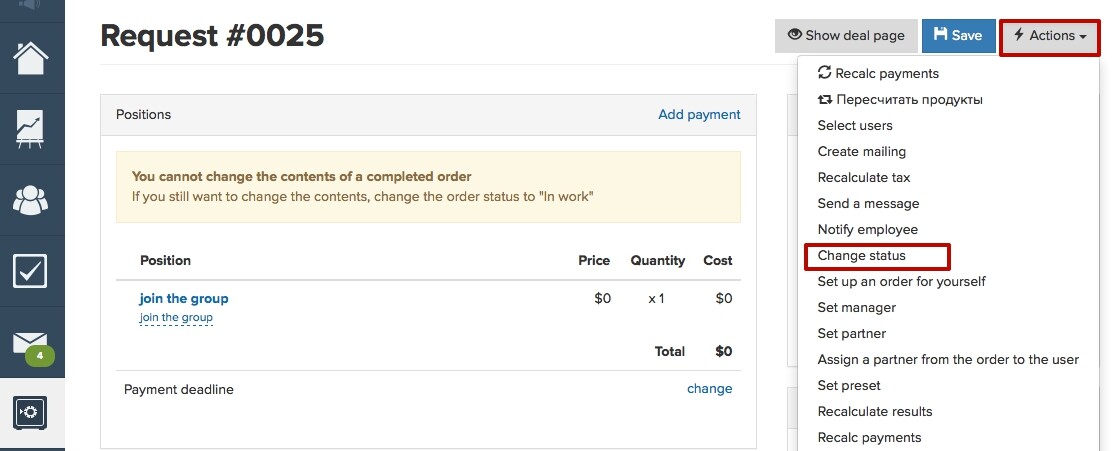Click the speaker icon atop the sidebar

(31, 5)
